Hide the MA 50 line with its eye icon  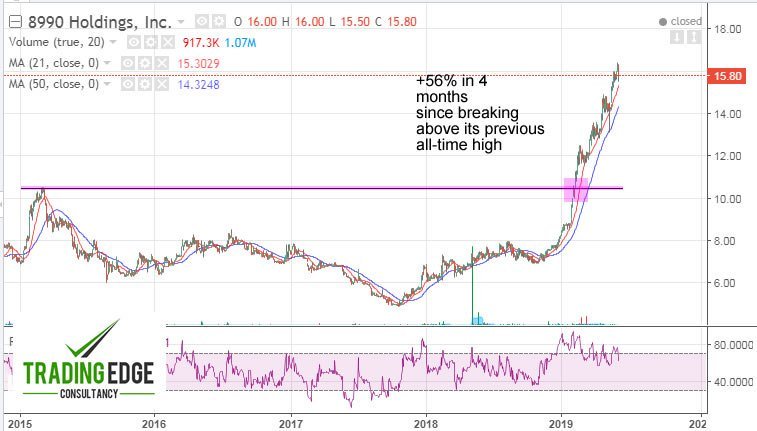128,84
